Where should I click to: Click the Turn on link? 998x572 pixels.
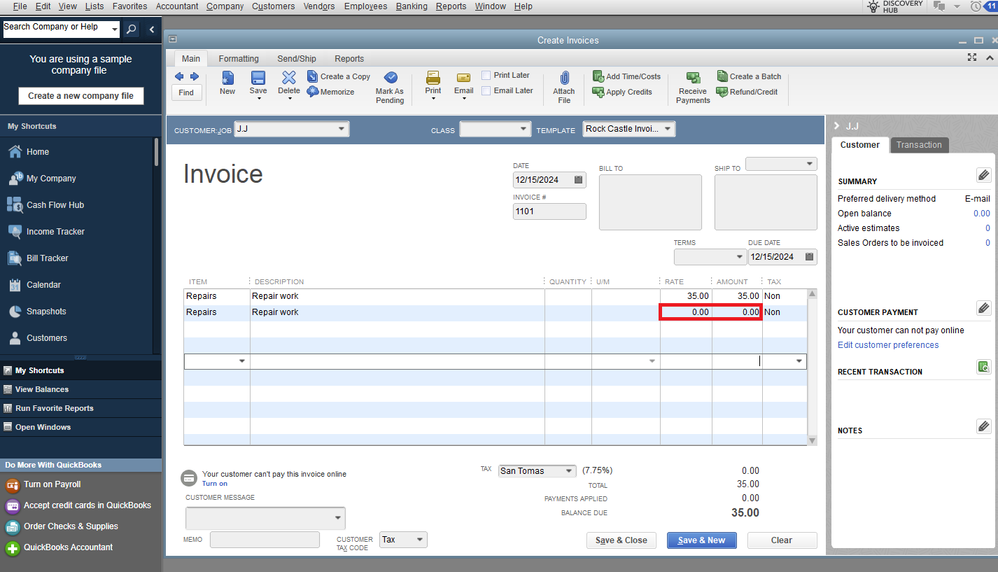point(214,484)
